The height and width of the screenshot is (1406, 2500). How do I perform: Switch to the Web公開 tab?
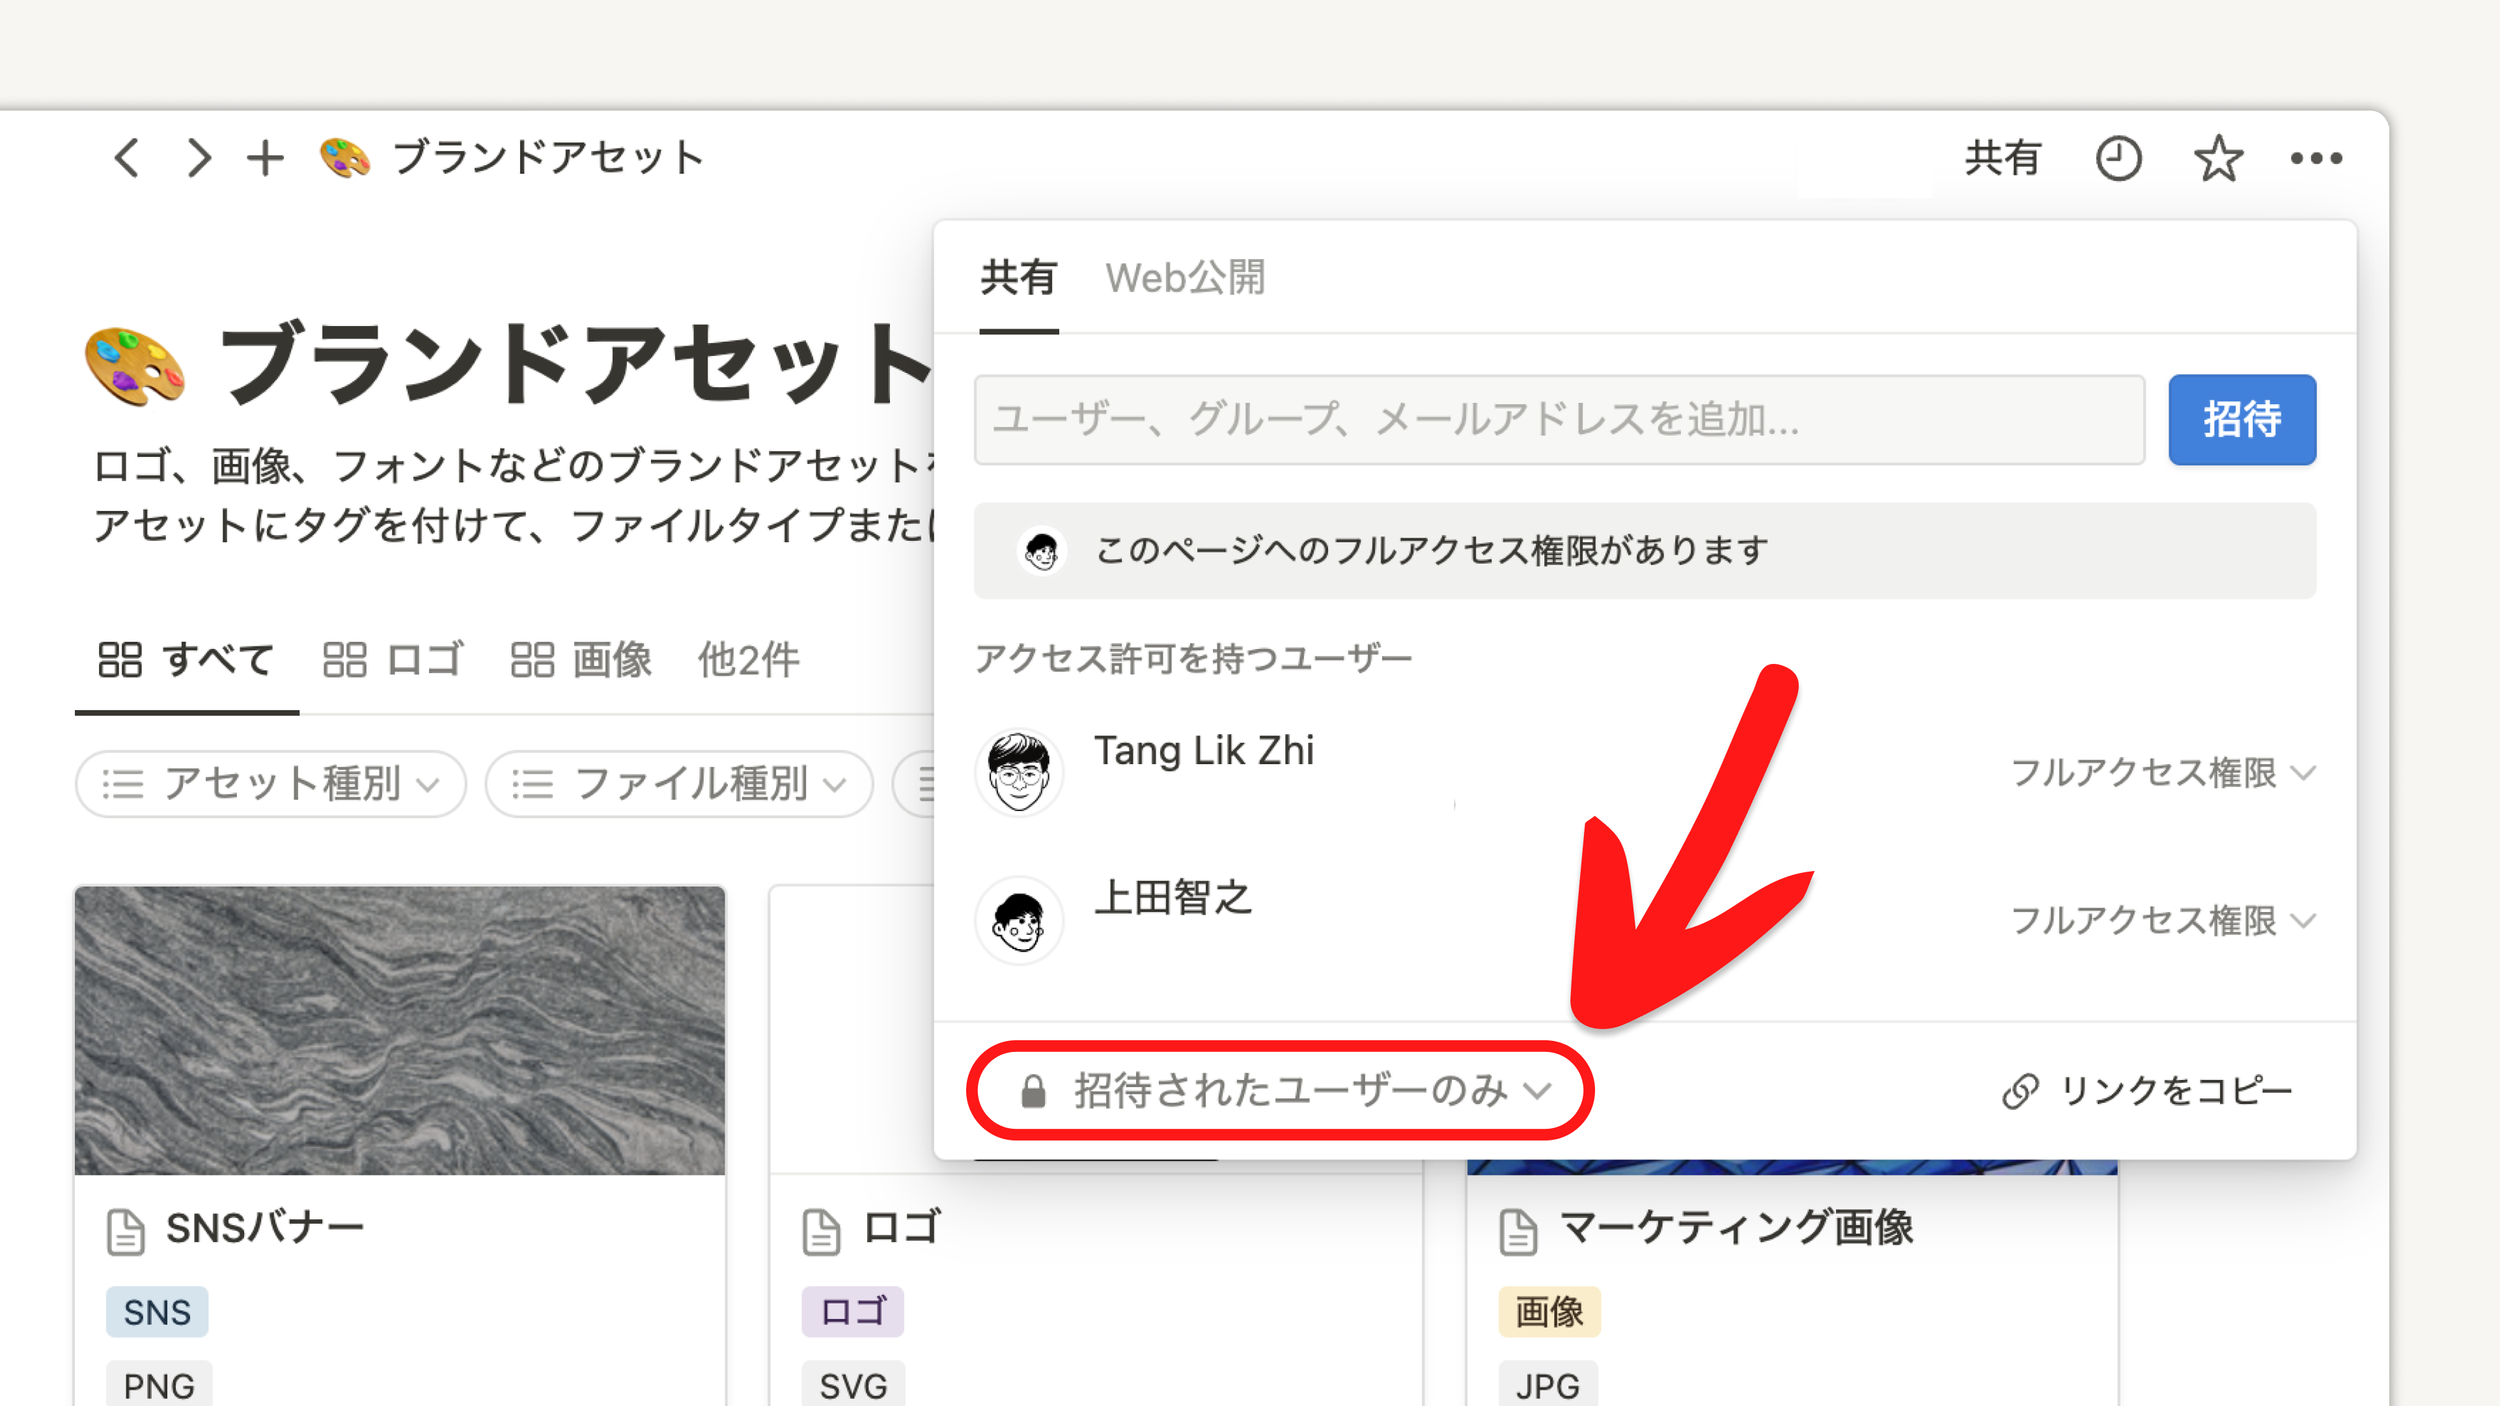click(x=1186, y=278)
